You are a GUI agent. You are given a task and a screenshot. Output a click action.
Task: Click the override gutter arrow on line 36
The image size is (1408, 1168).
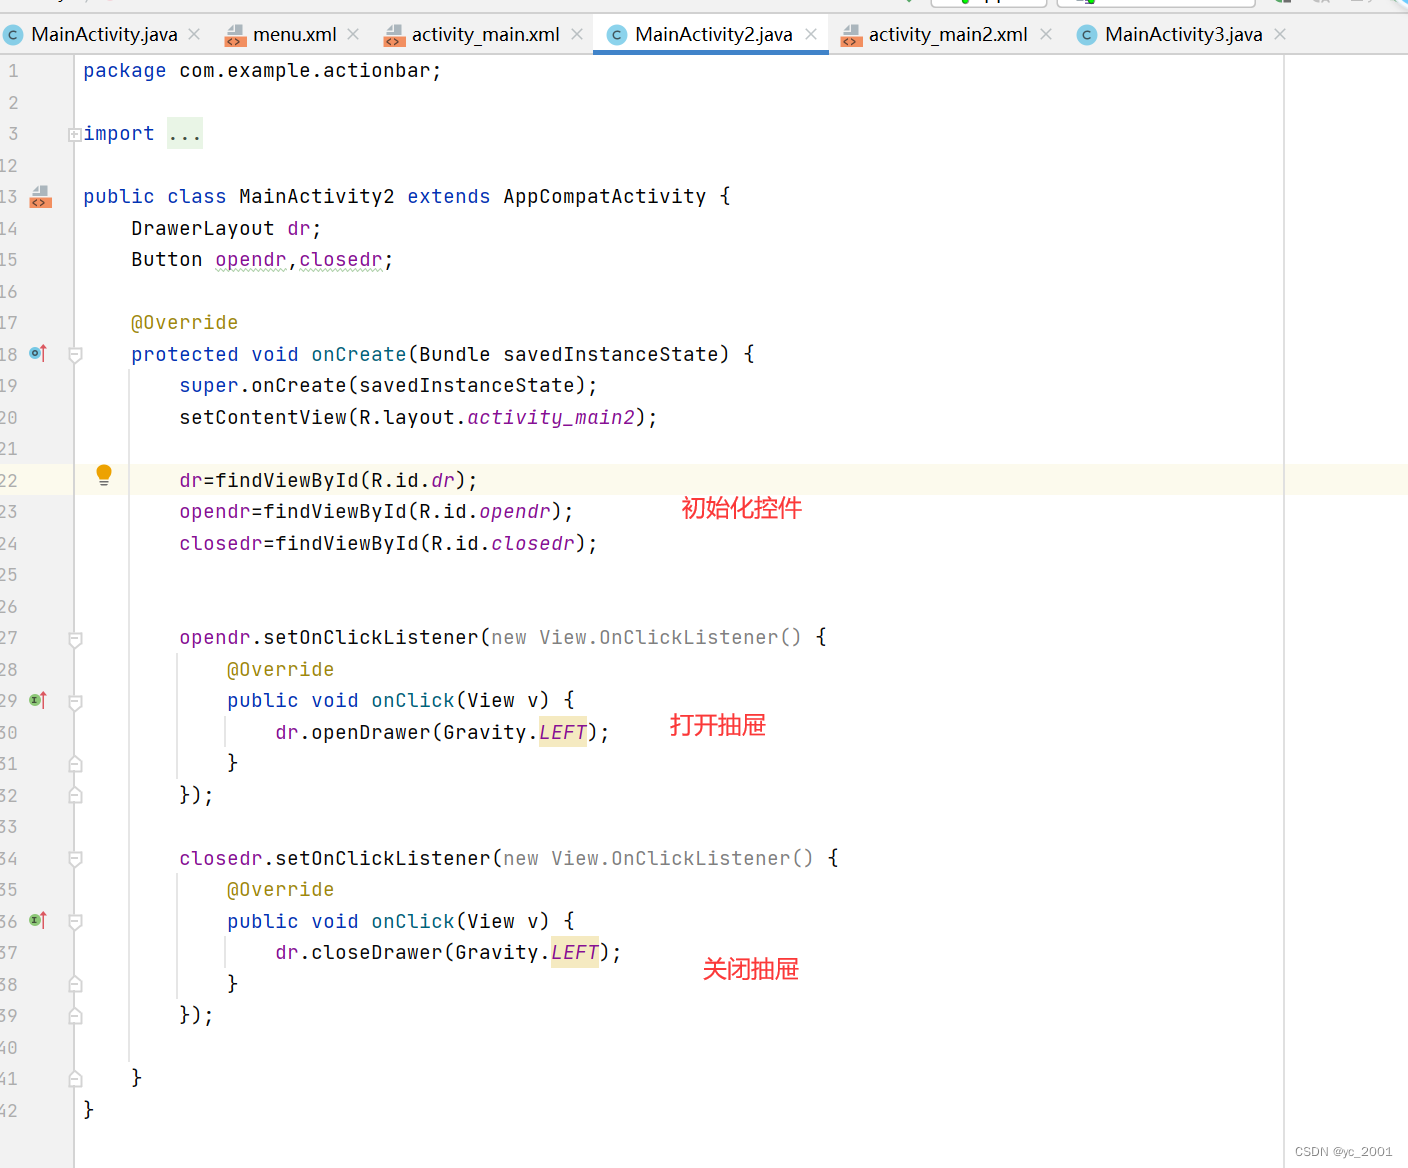(x=37, y=920)
